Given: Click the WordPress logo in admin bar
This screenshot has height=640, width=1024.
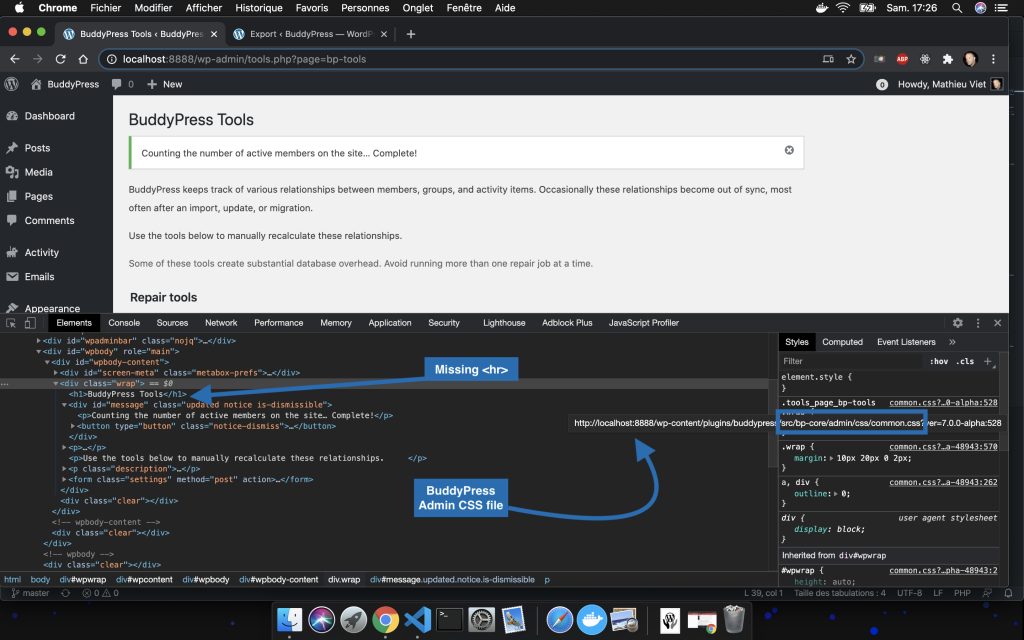Looking at the screenshot, I should (x=12, y=84).
